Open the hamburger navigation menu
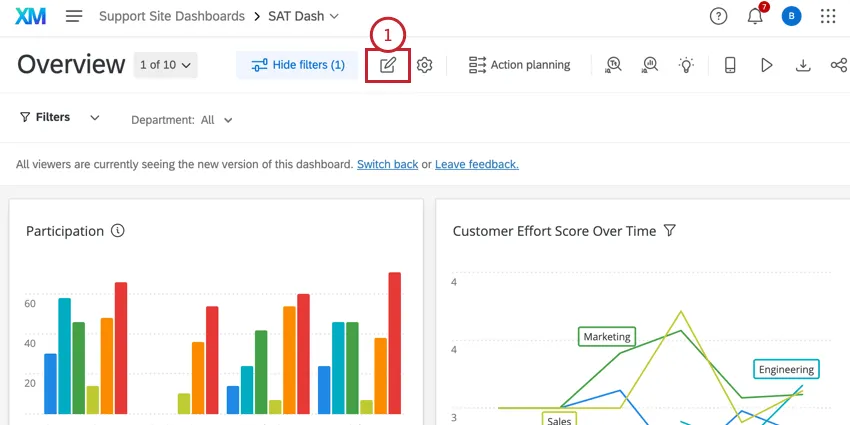This screenshot has width=850, height=425. (x=74, y=16)
